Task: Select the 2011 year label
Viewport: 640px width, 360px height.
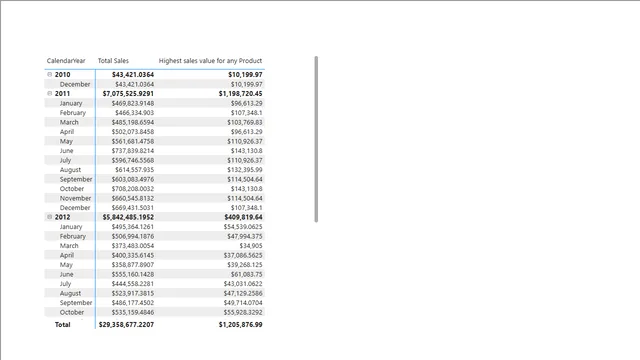Action: point(62,93)
